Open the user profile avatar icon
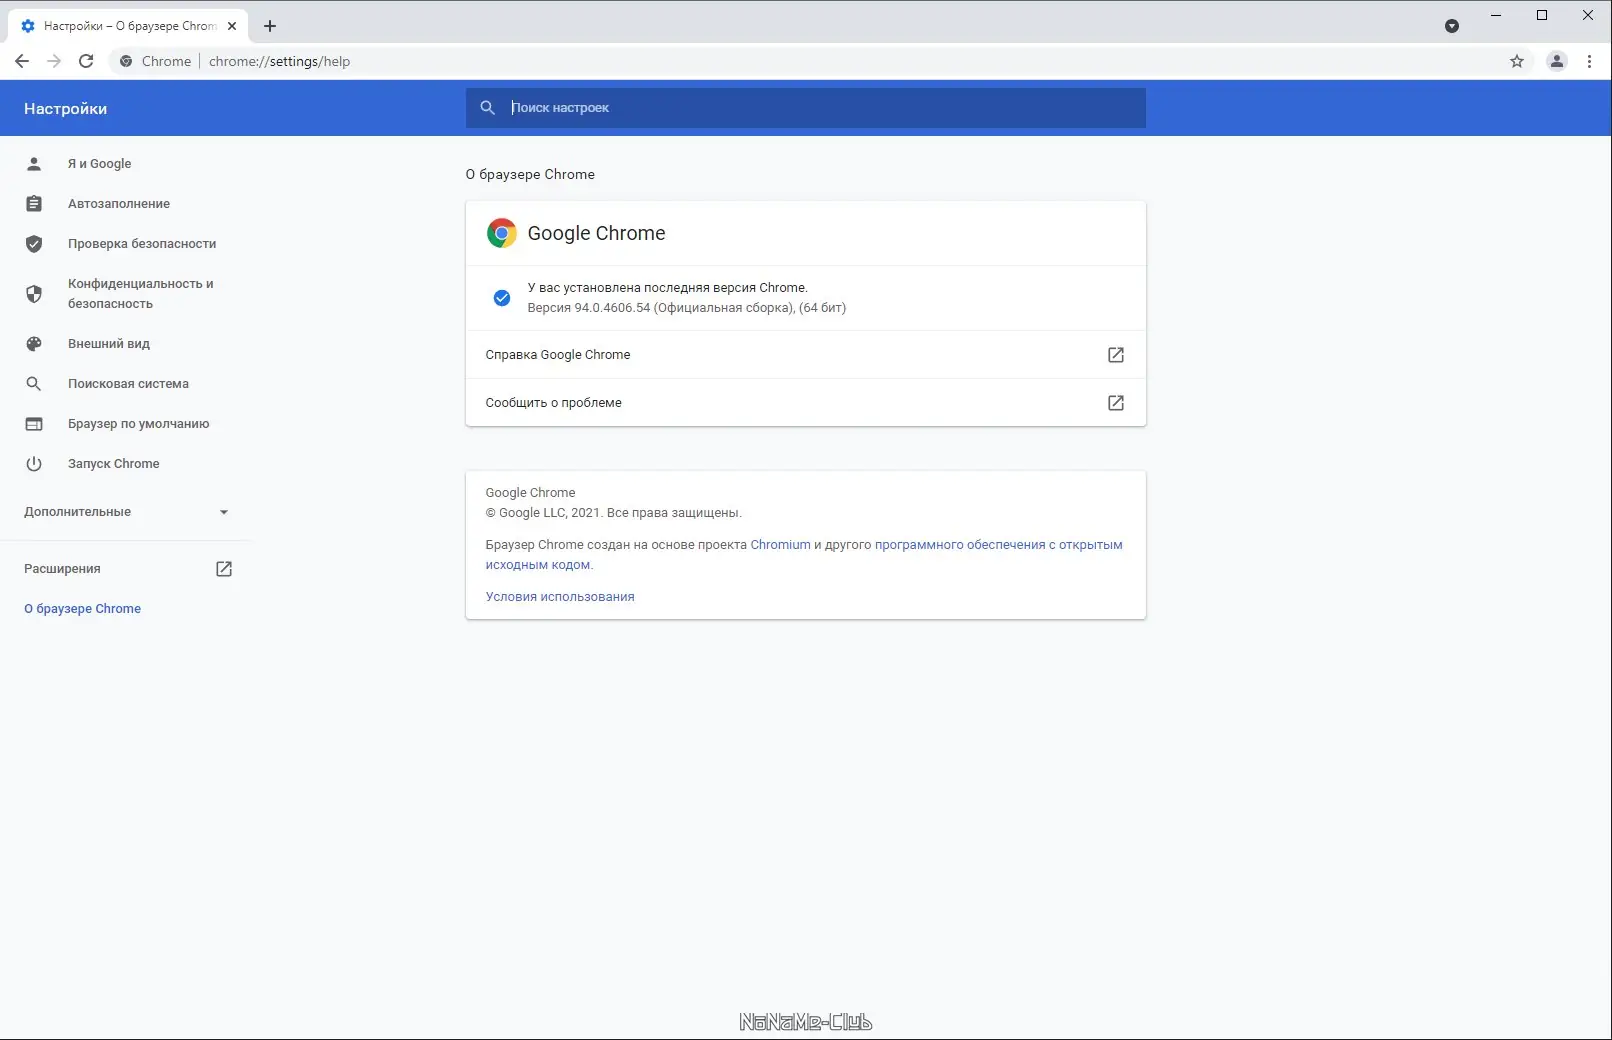 pos(1557,61)
